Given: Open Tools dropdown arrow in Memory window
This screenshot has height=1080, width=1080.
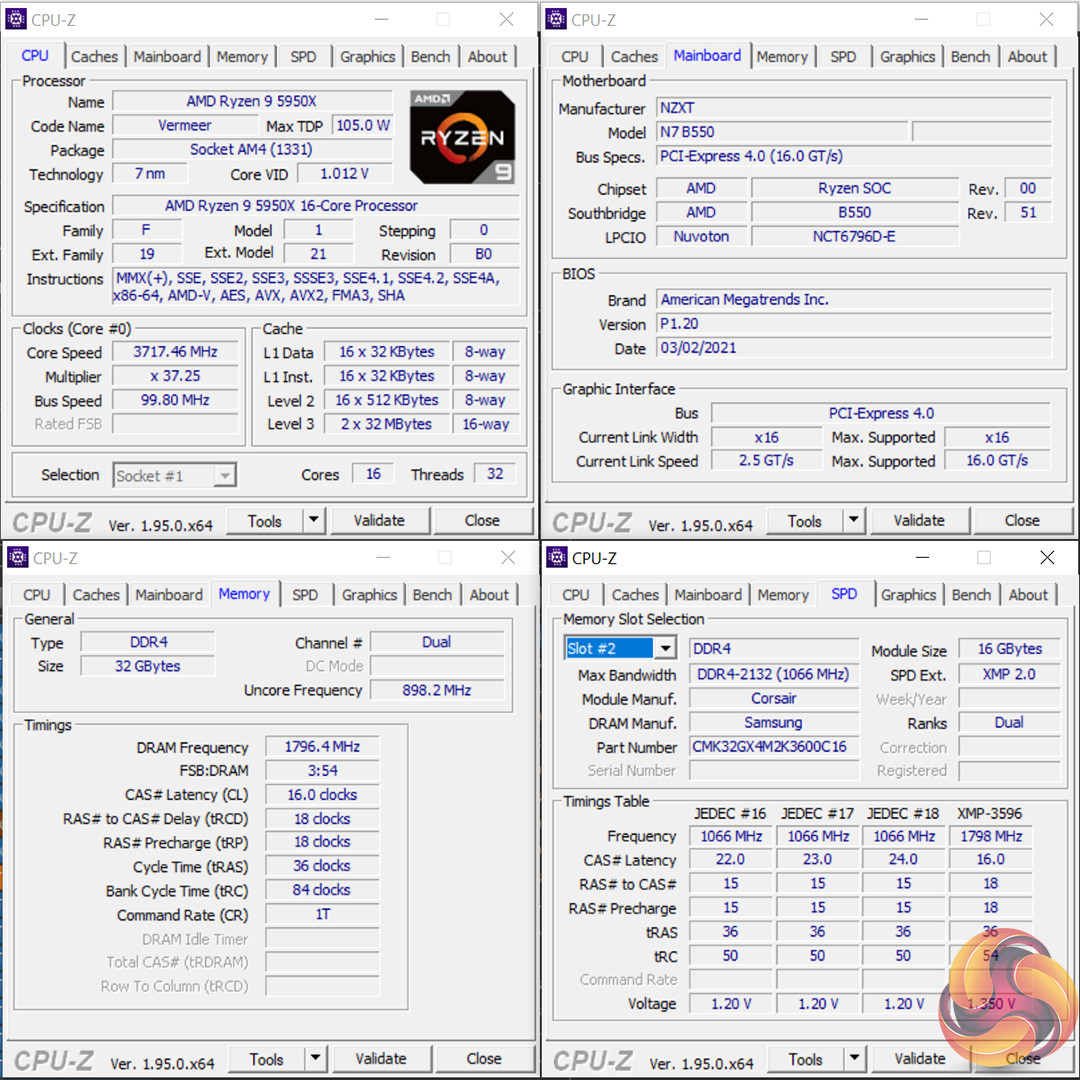Looking at the screenshot, I should (x=315, y=1058).
